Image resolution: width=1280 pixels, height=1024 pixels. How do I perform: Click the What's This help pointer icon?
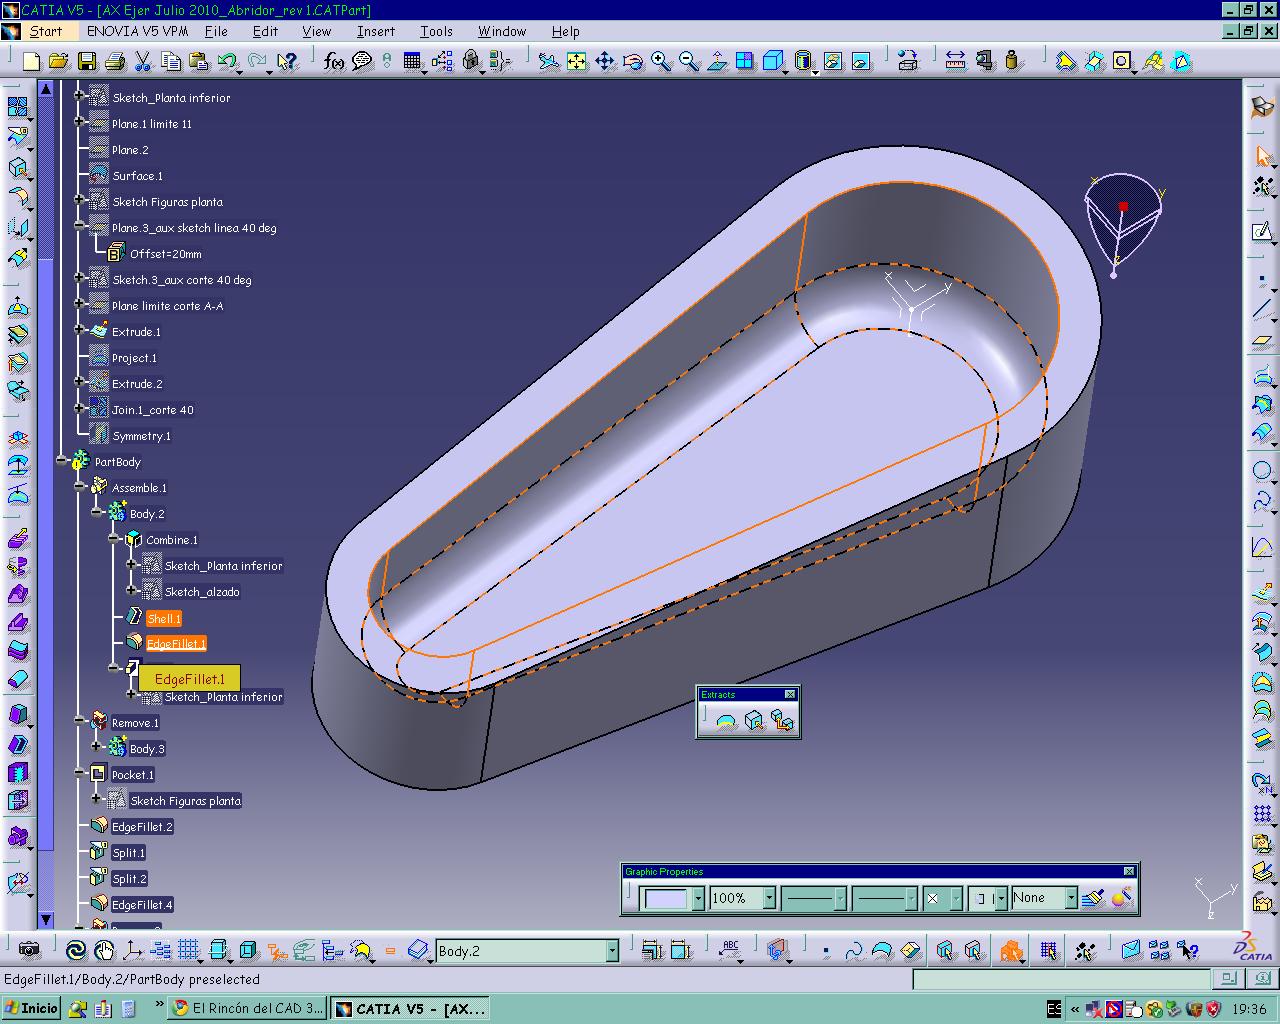point(287,62)
